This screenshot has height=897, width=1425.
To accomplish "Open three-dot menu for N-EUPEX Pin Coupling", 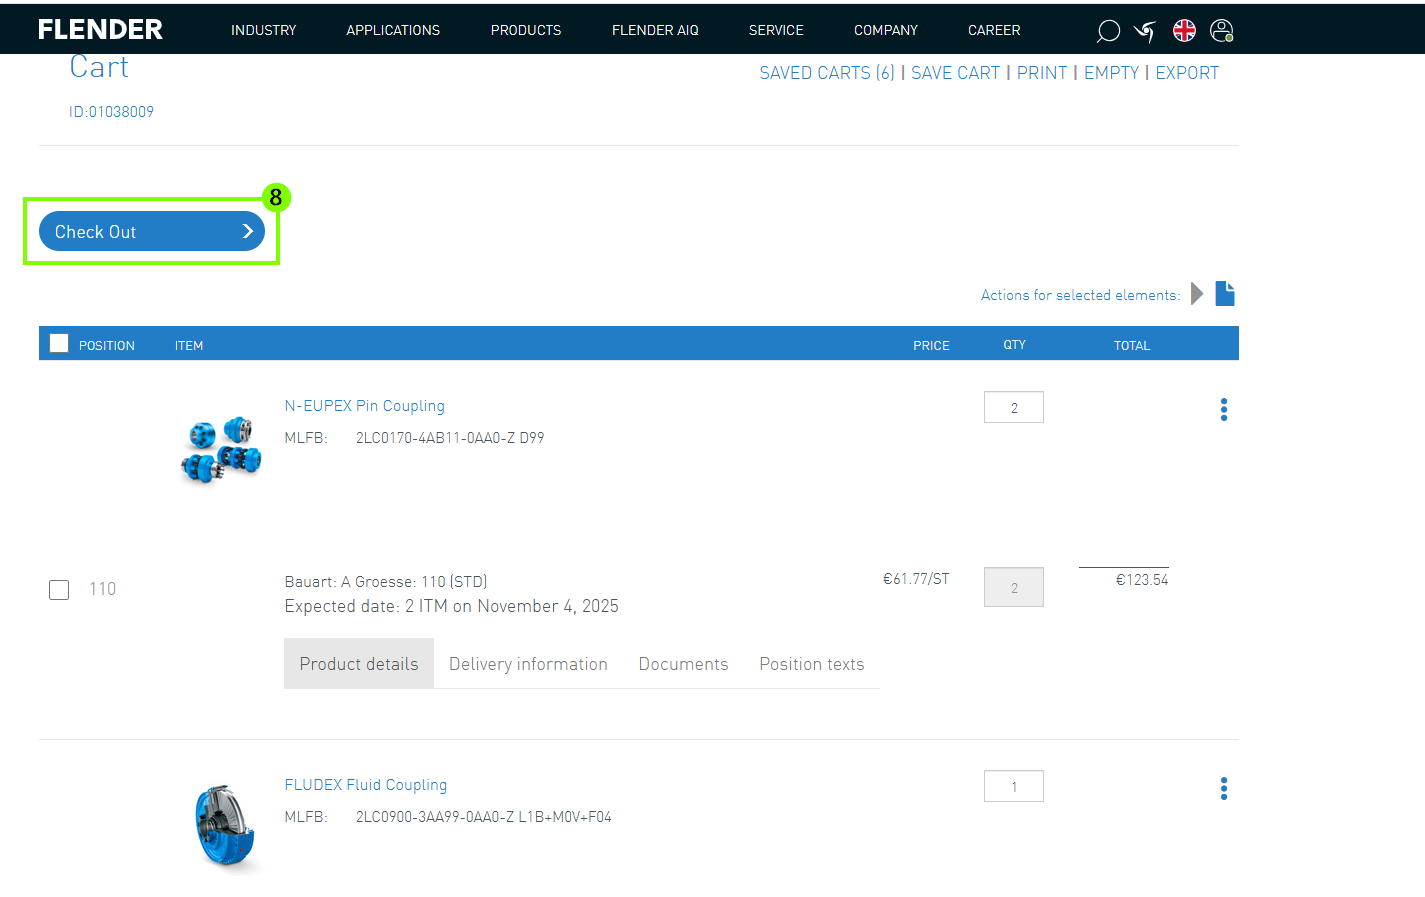I will pyautogui.click(x=1223, y=409).
